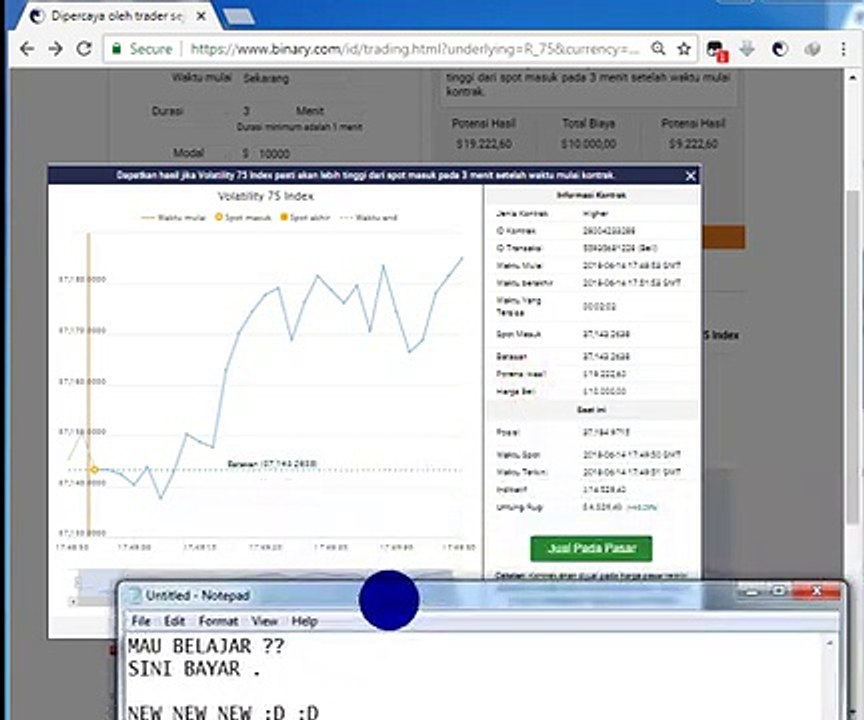This screenshot has width=864, height=720.
Task: Click the chart navigator left handle
Action: [77, 582]
